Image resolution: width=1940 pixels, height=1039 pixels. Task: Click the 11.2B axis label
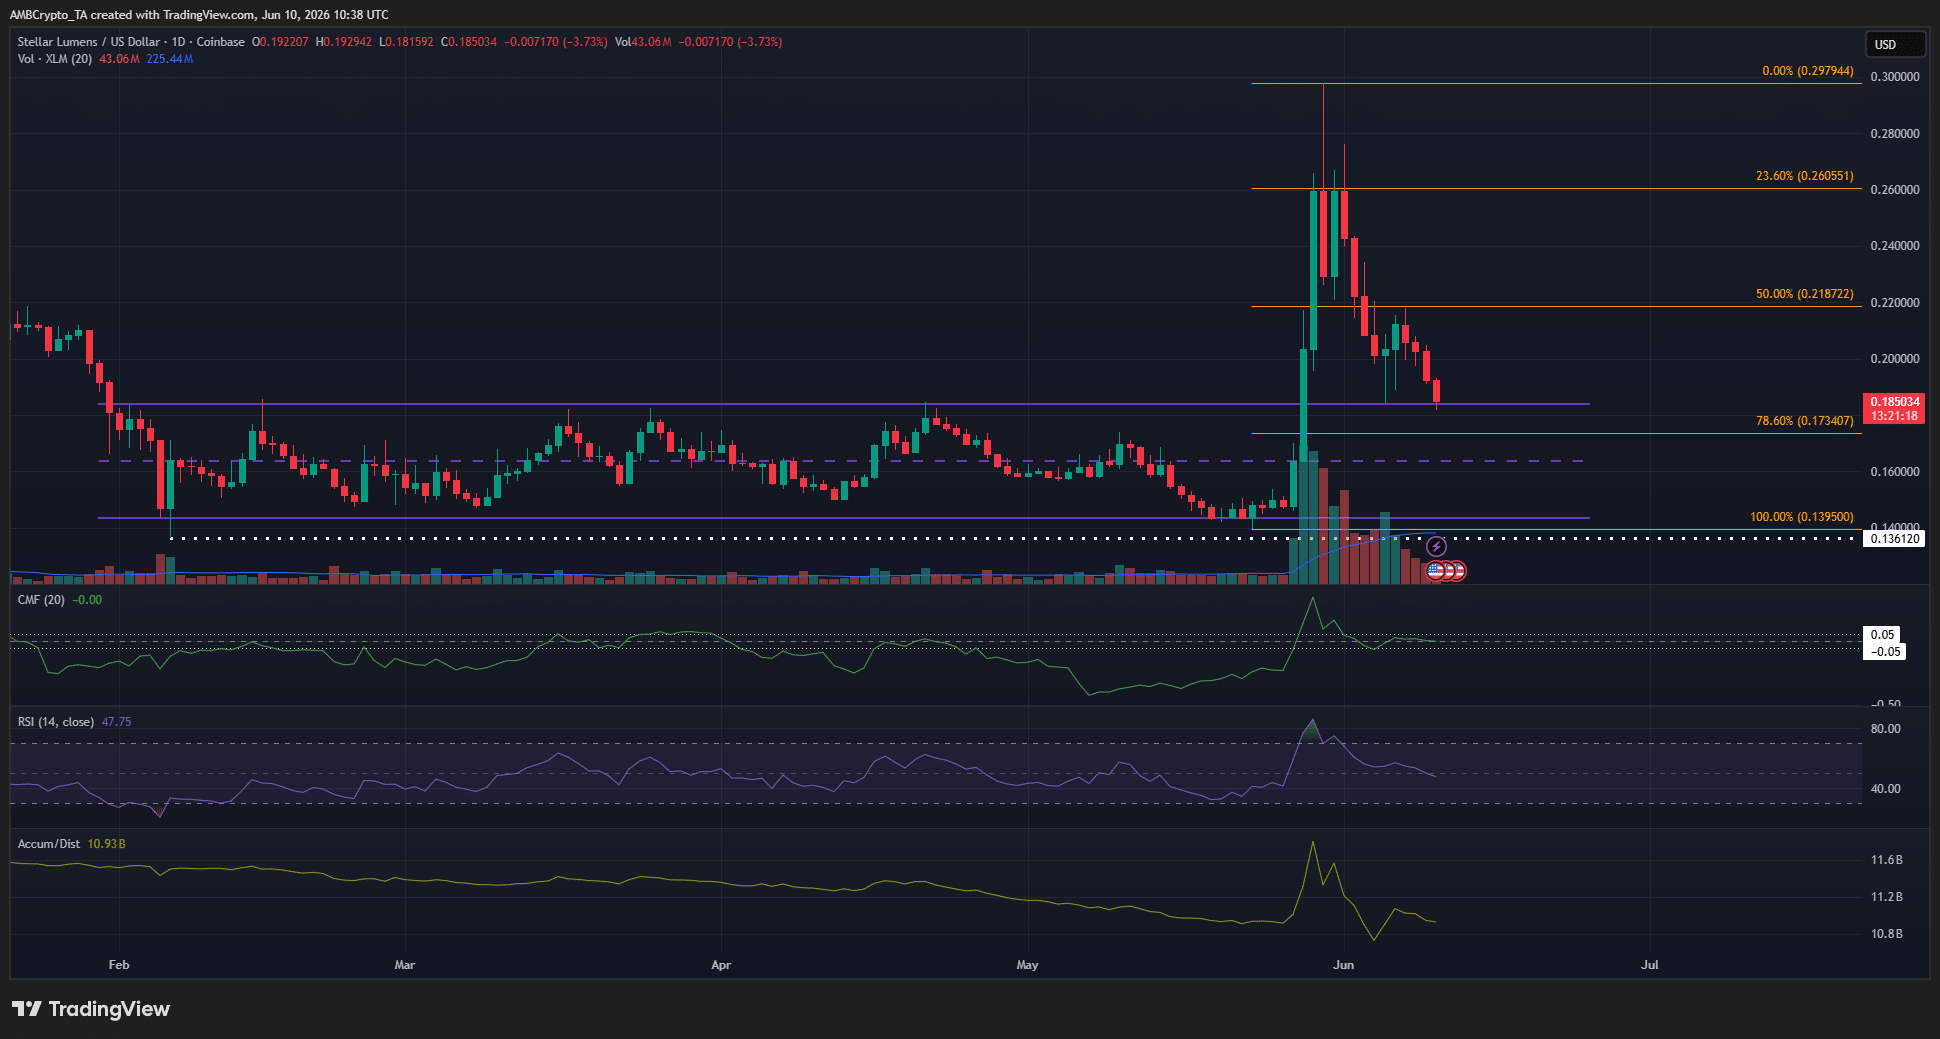coord(1887,897)
